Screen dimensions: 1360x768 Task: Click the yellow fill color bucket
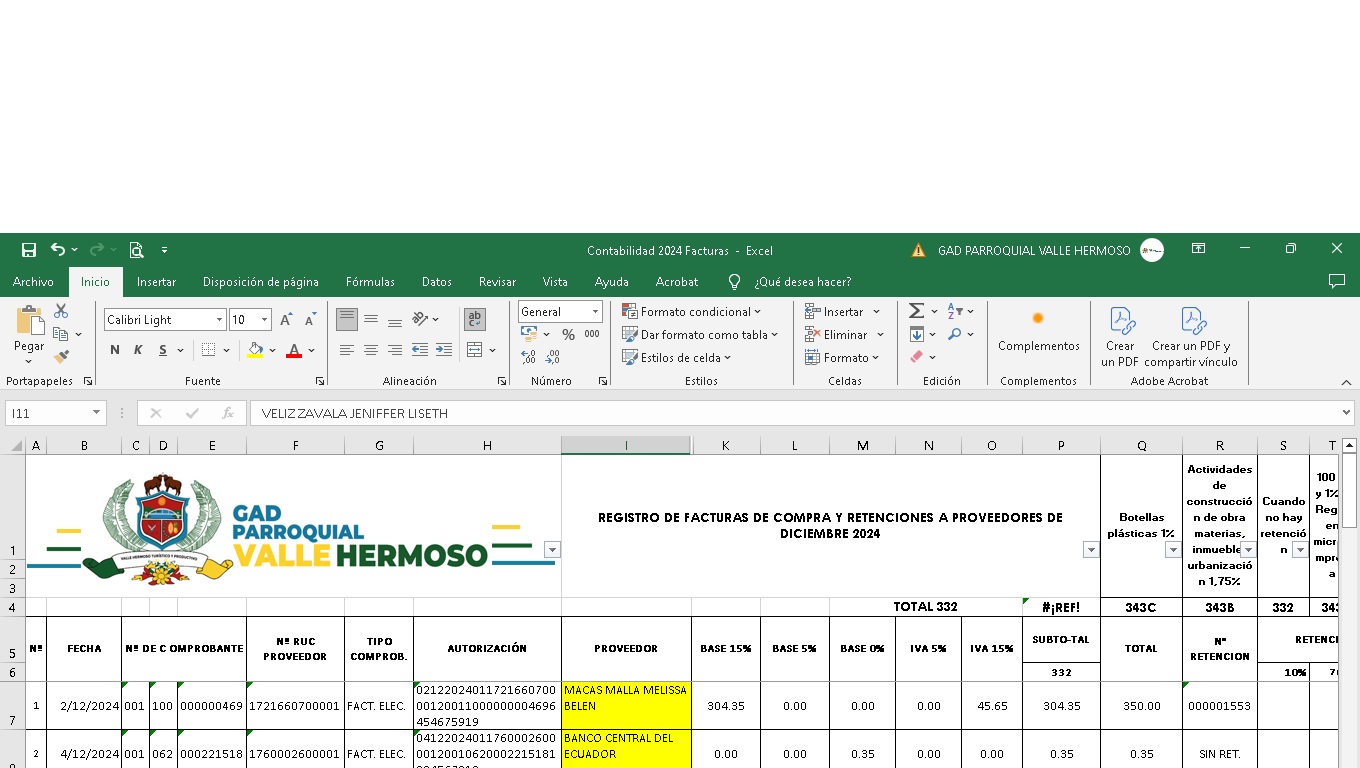255,350
